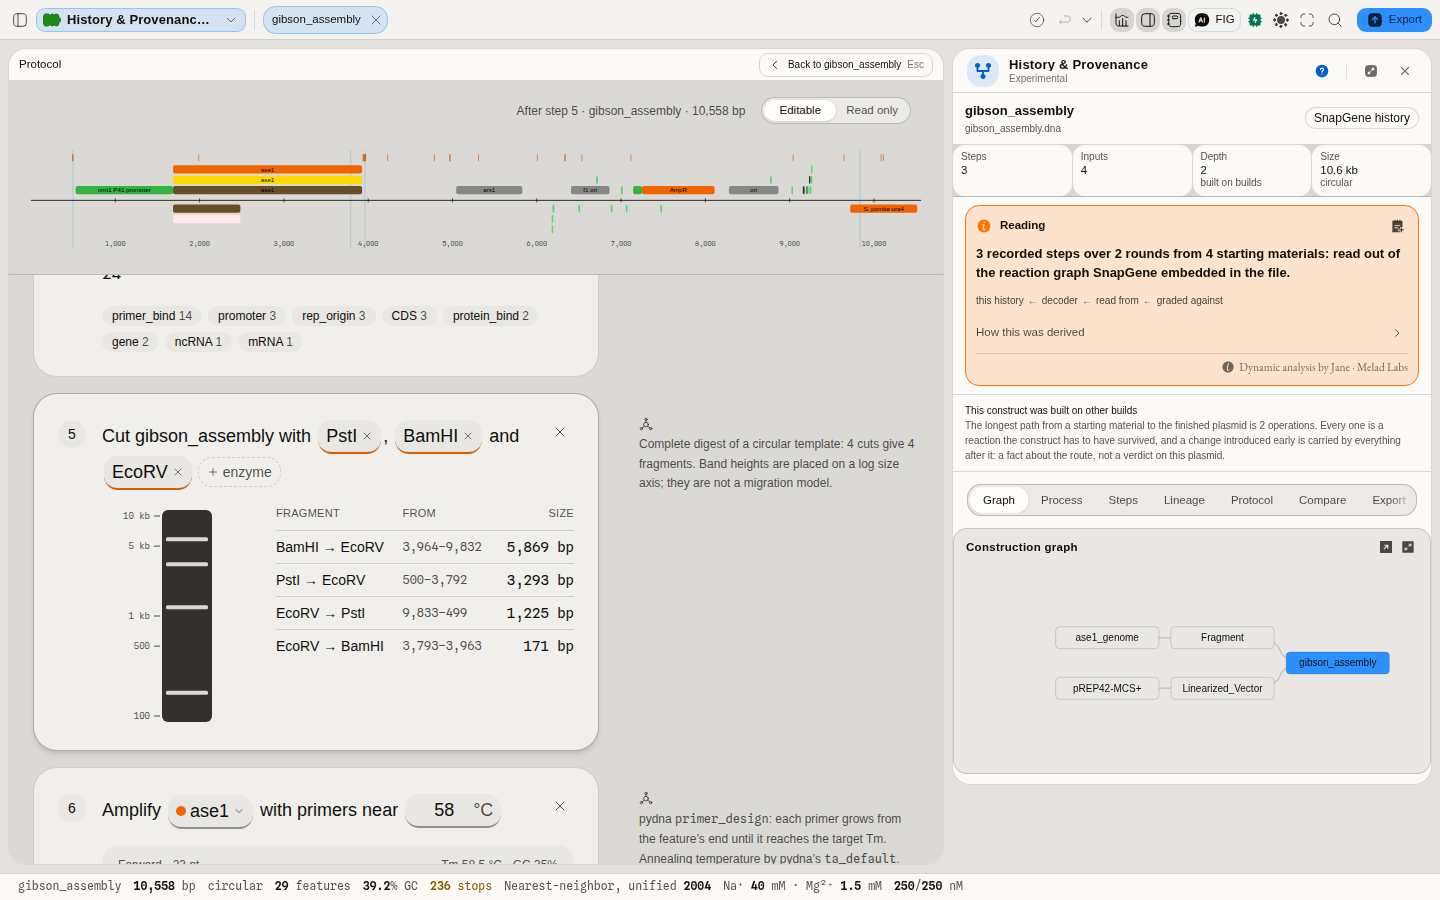
Task: Click the SnapGene history button
Action: (1362, 118)
